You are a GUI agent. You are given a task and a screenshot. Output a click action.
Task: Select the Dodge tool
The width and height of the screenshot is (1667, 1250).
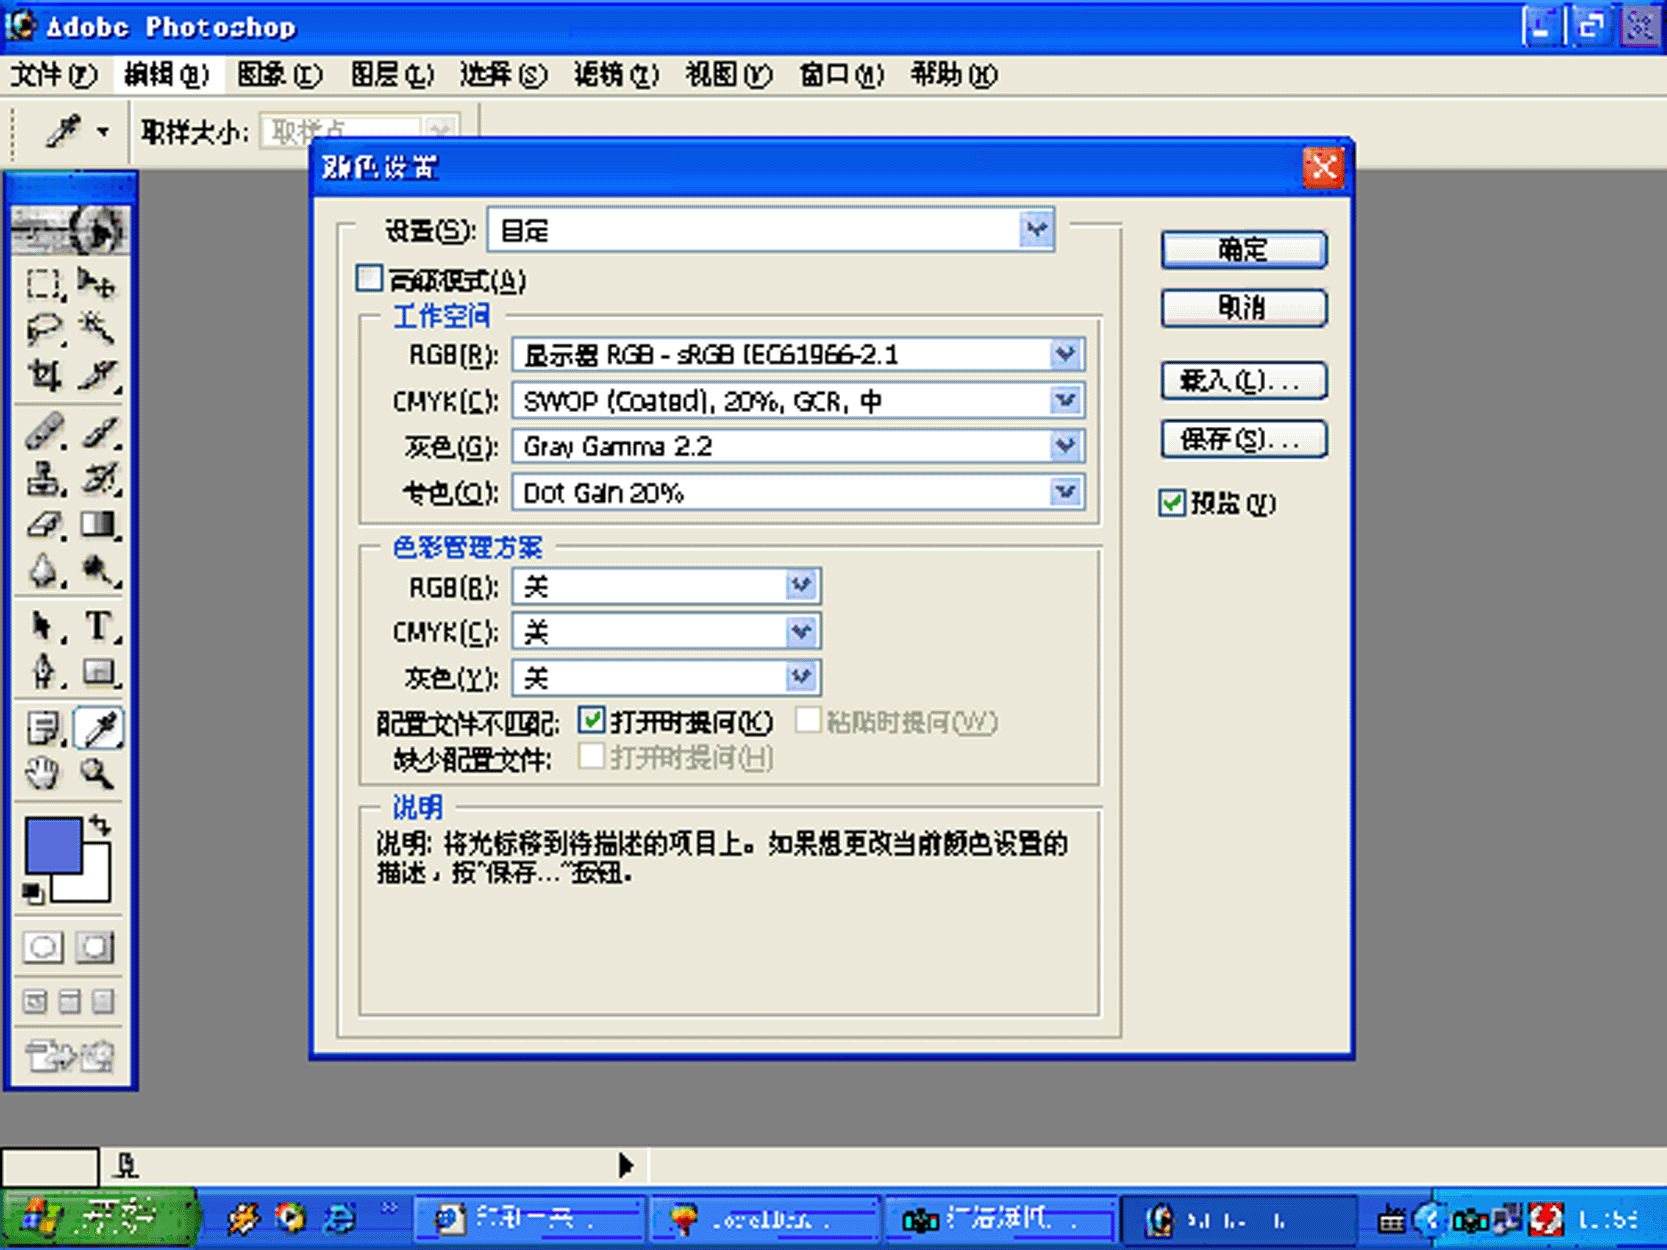coord(98,570)
